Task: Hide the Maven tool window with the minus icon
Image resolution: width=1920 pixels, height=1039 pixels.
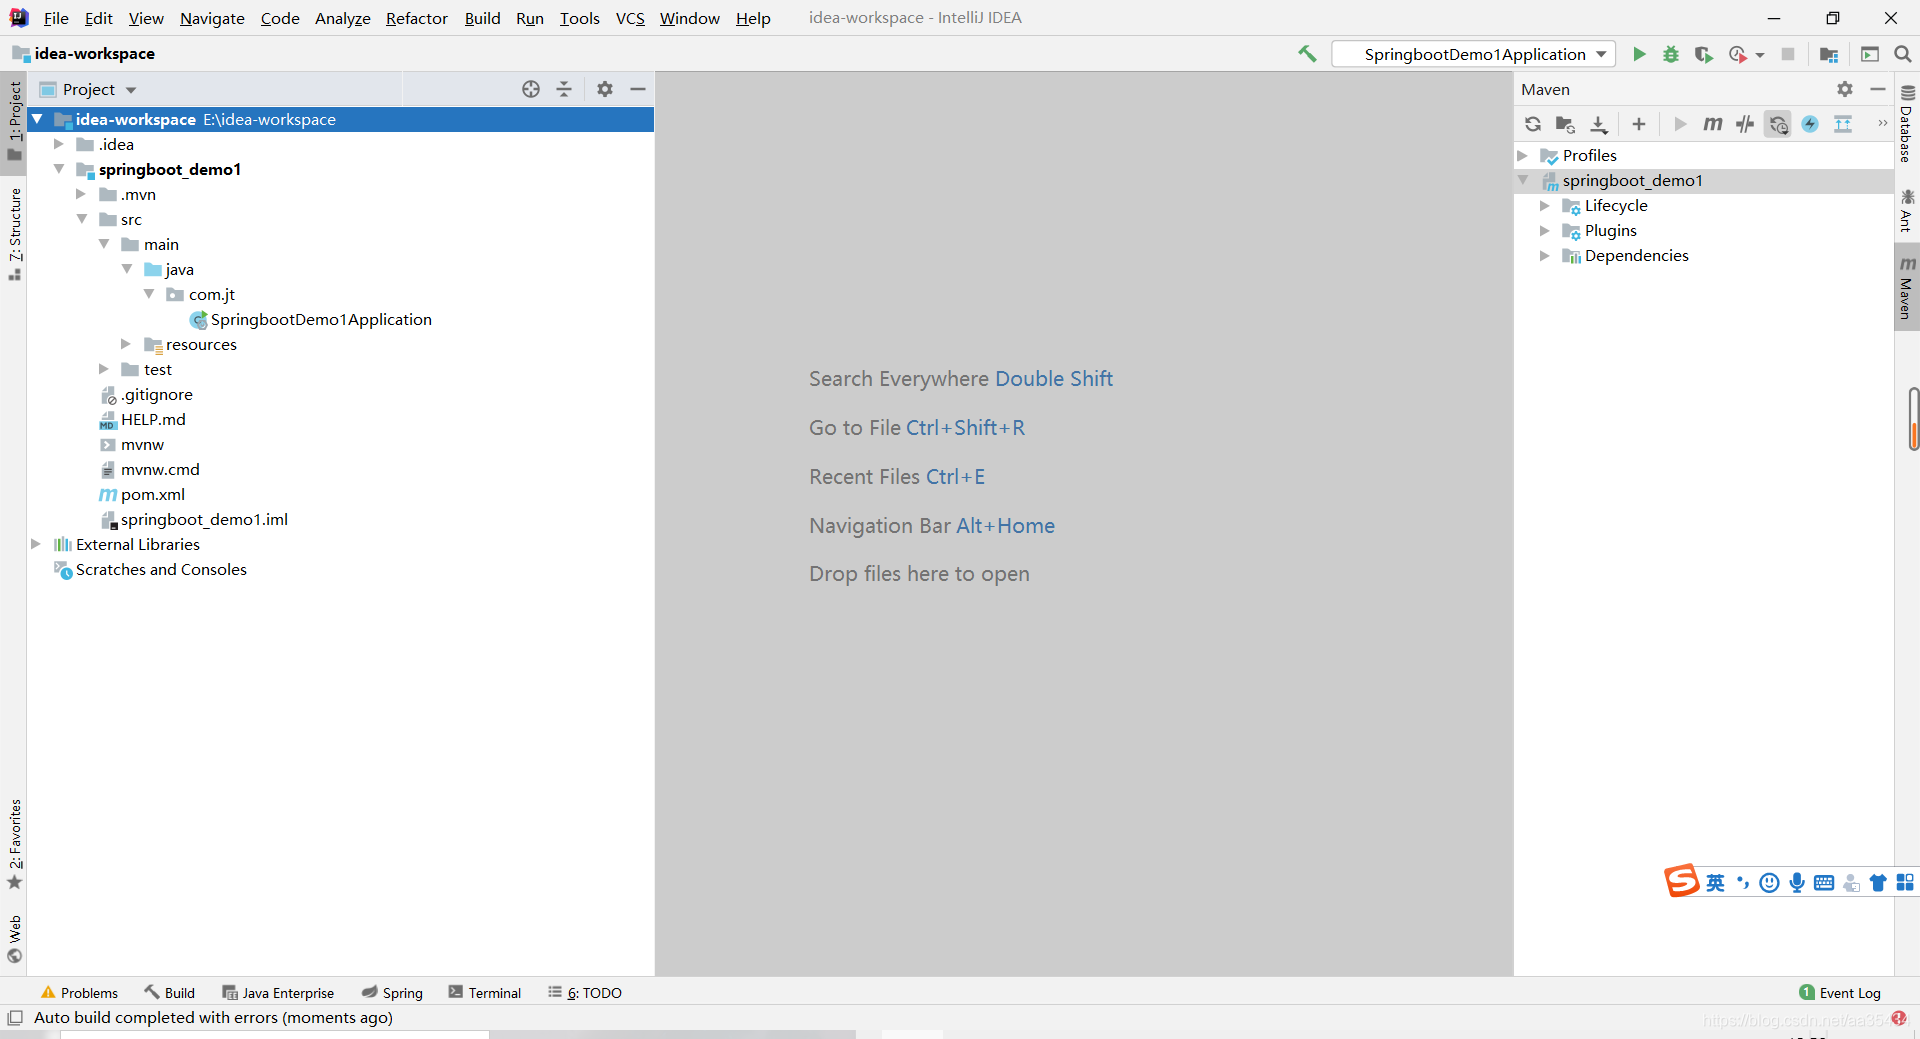Action: tap(1878, 89)
